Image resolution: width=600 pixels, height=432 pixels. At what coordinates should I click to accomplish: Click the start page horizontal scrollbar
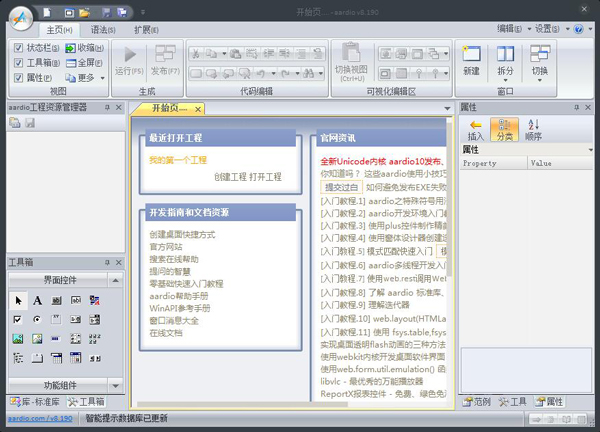tap(243, 404)
